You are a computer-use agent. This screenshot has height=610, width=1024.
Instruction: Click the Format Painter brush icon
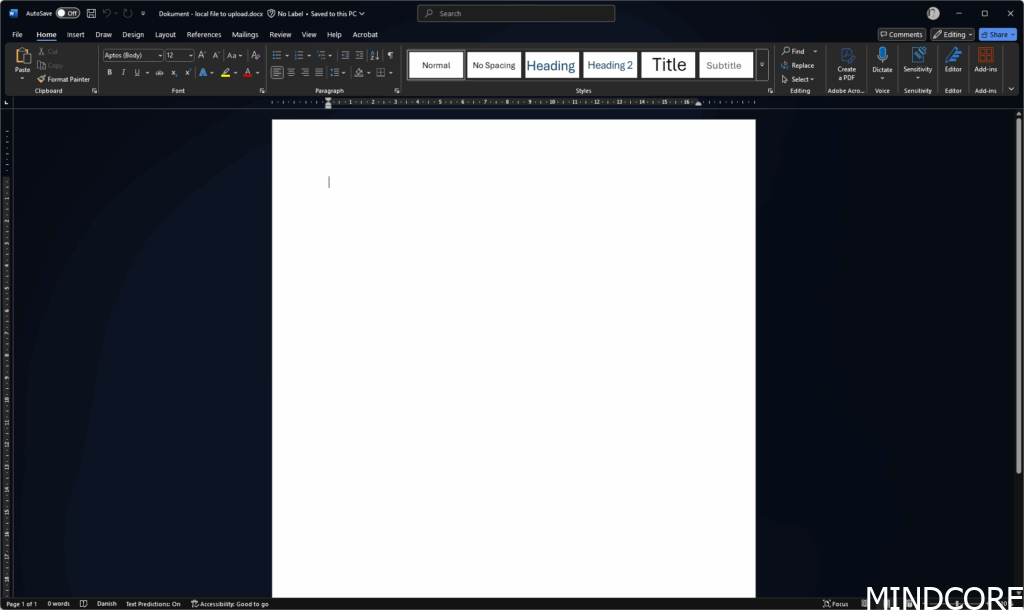42,79
